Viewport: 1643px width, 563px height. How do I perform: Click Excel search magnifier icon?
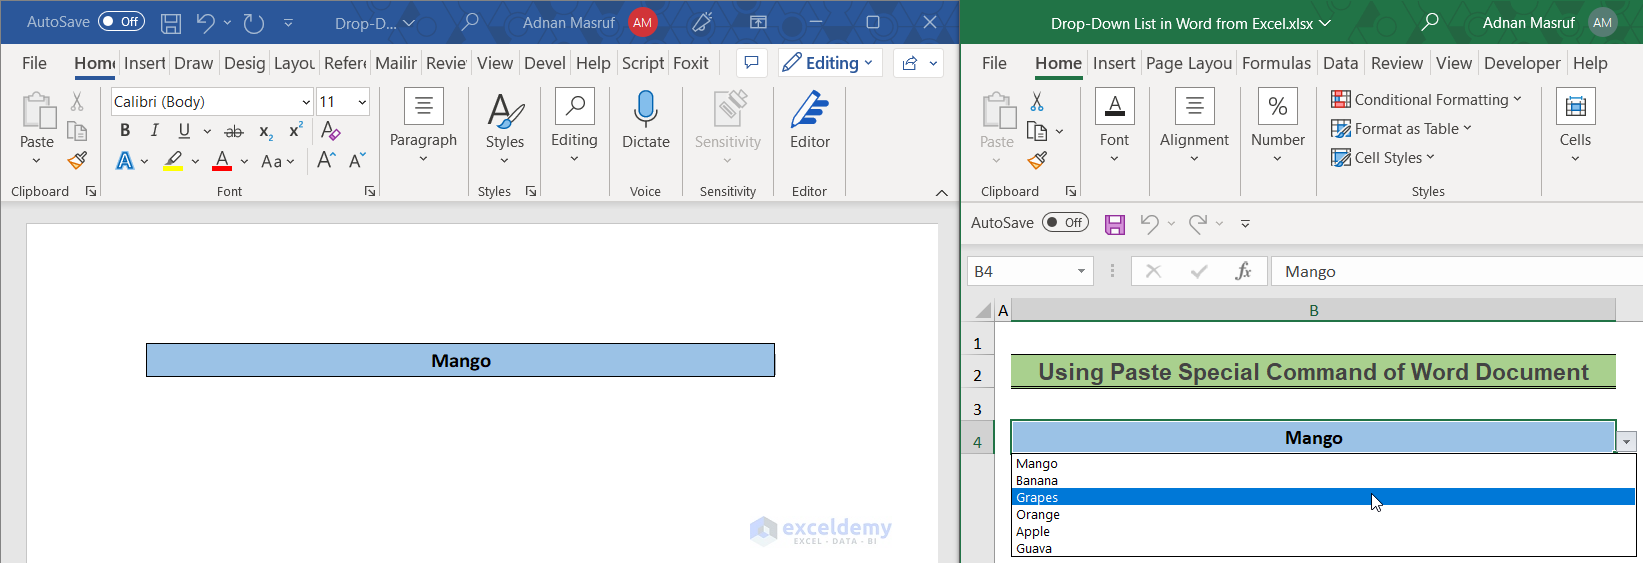click(1430, 22)
